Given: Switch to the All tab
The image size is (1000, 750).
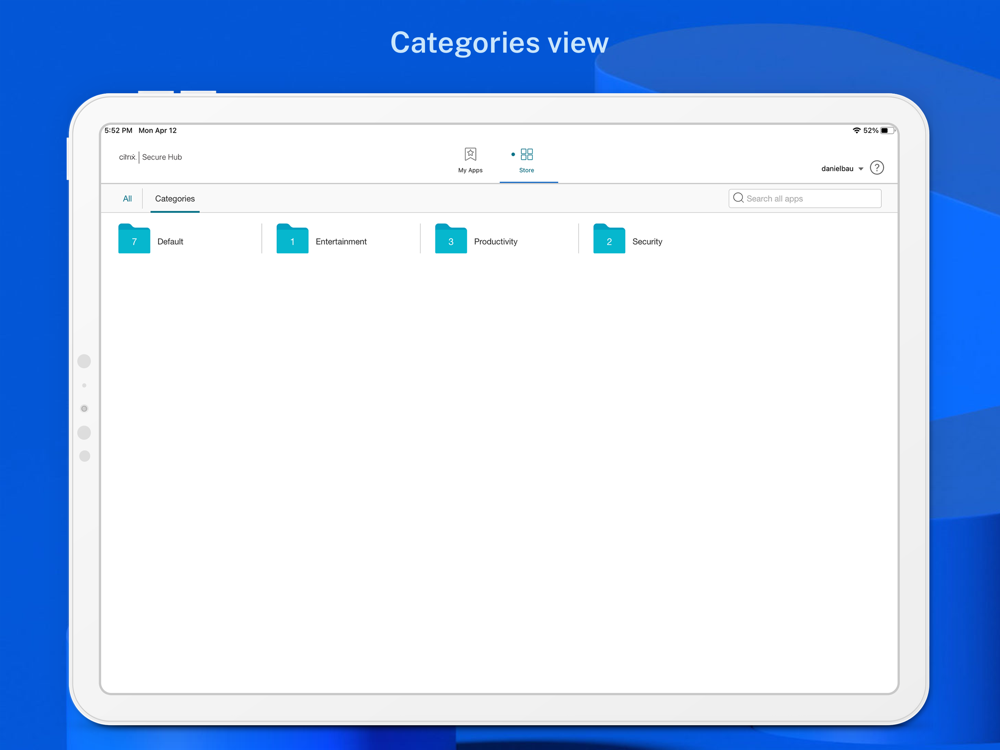Looking at the screenshot, I should click(128, 198).
